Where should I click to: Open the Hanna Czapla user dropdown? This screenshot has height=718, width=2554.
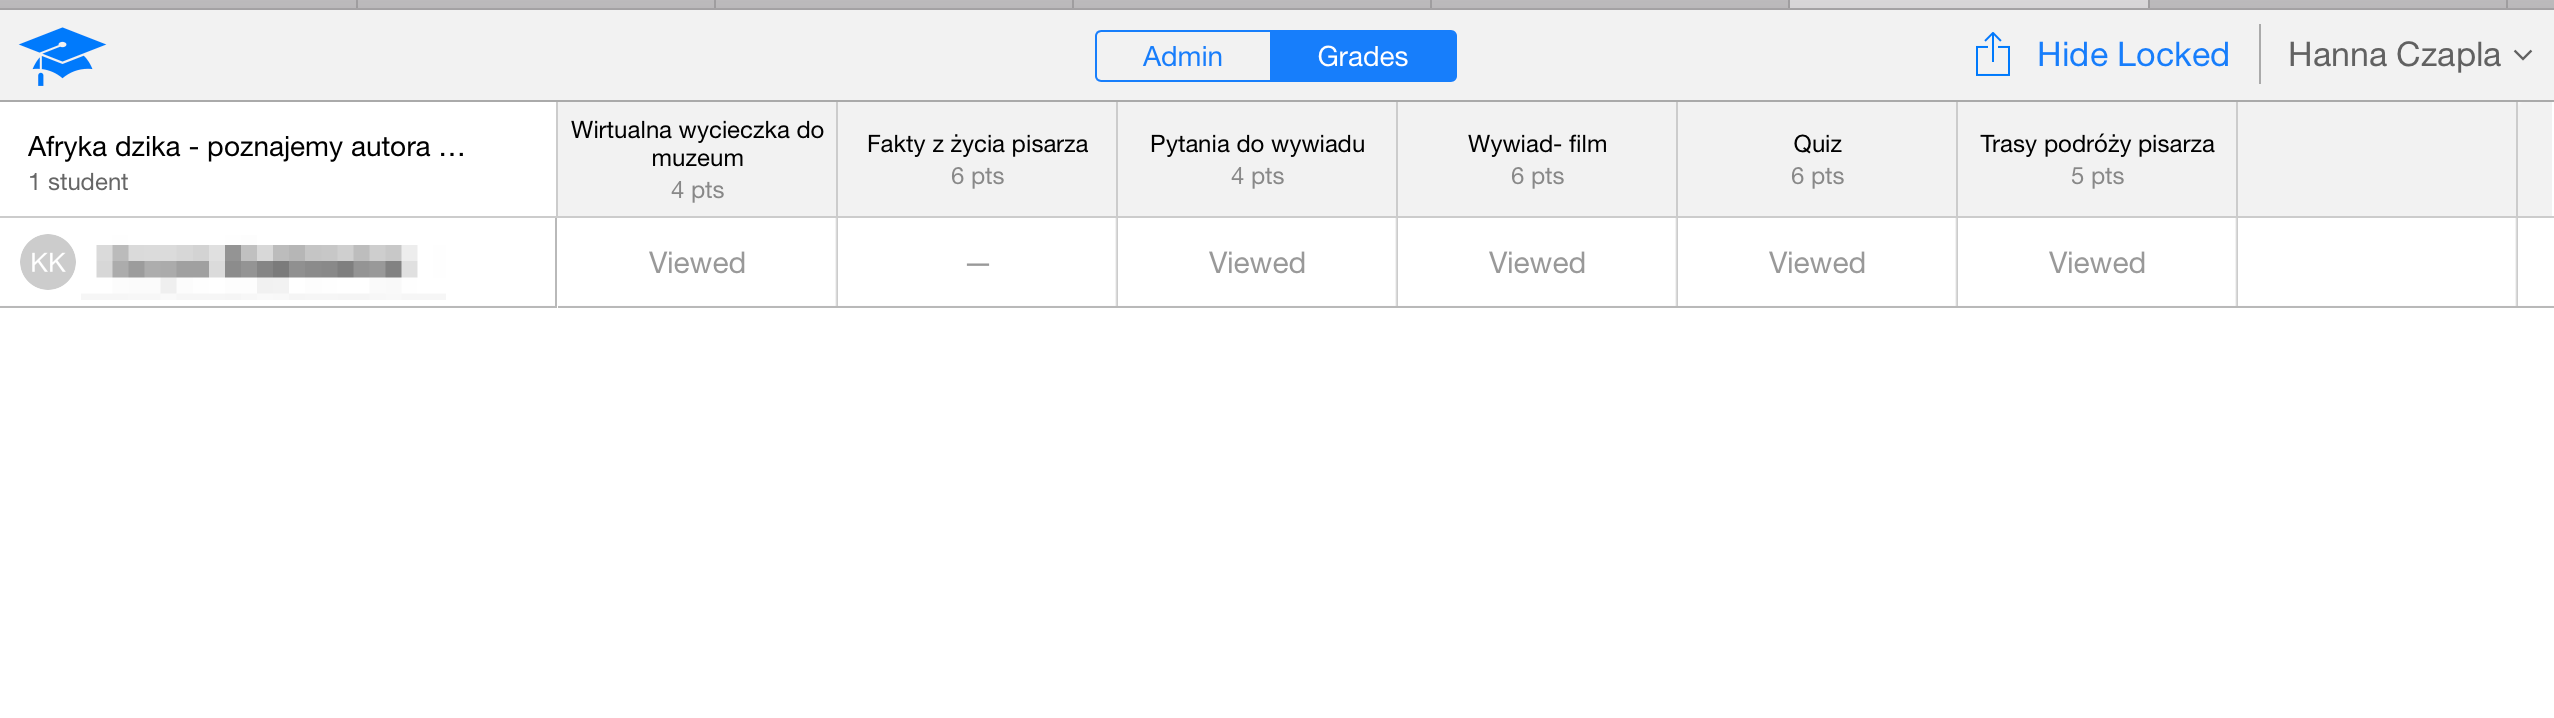[x=2393, y=55]
